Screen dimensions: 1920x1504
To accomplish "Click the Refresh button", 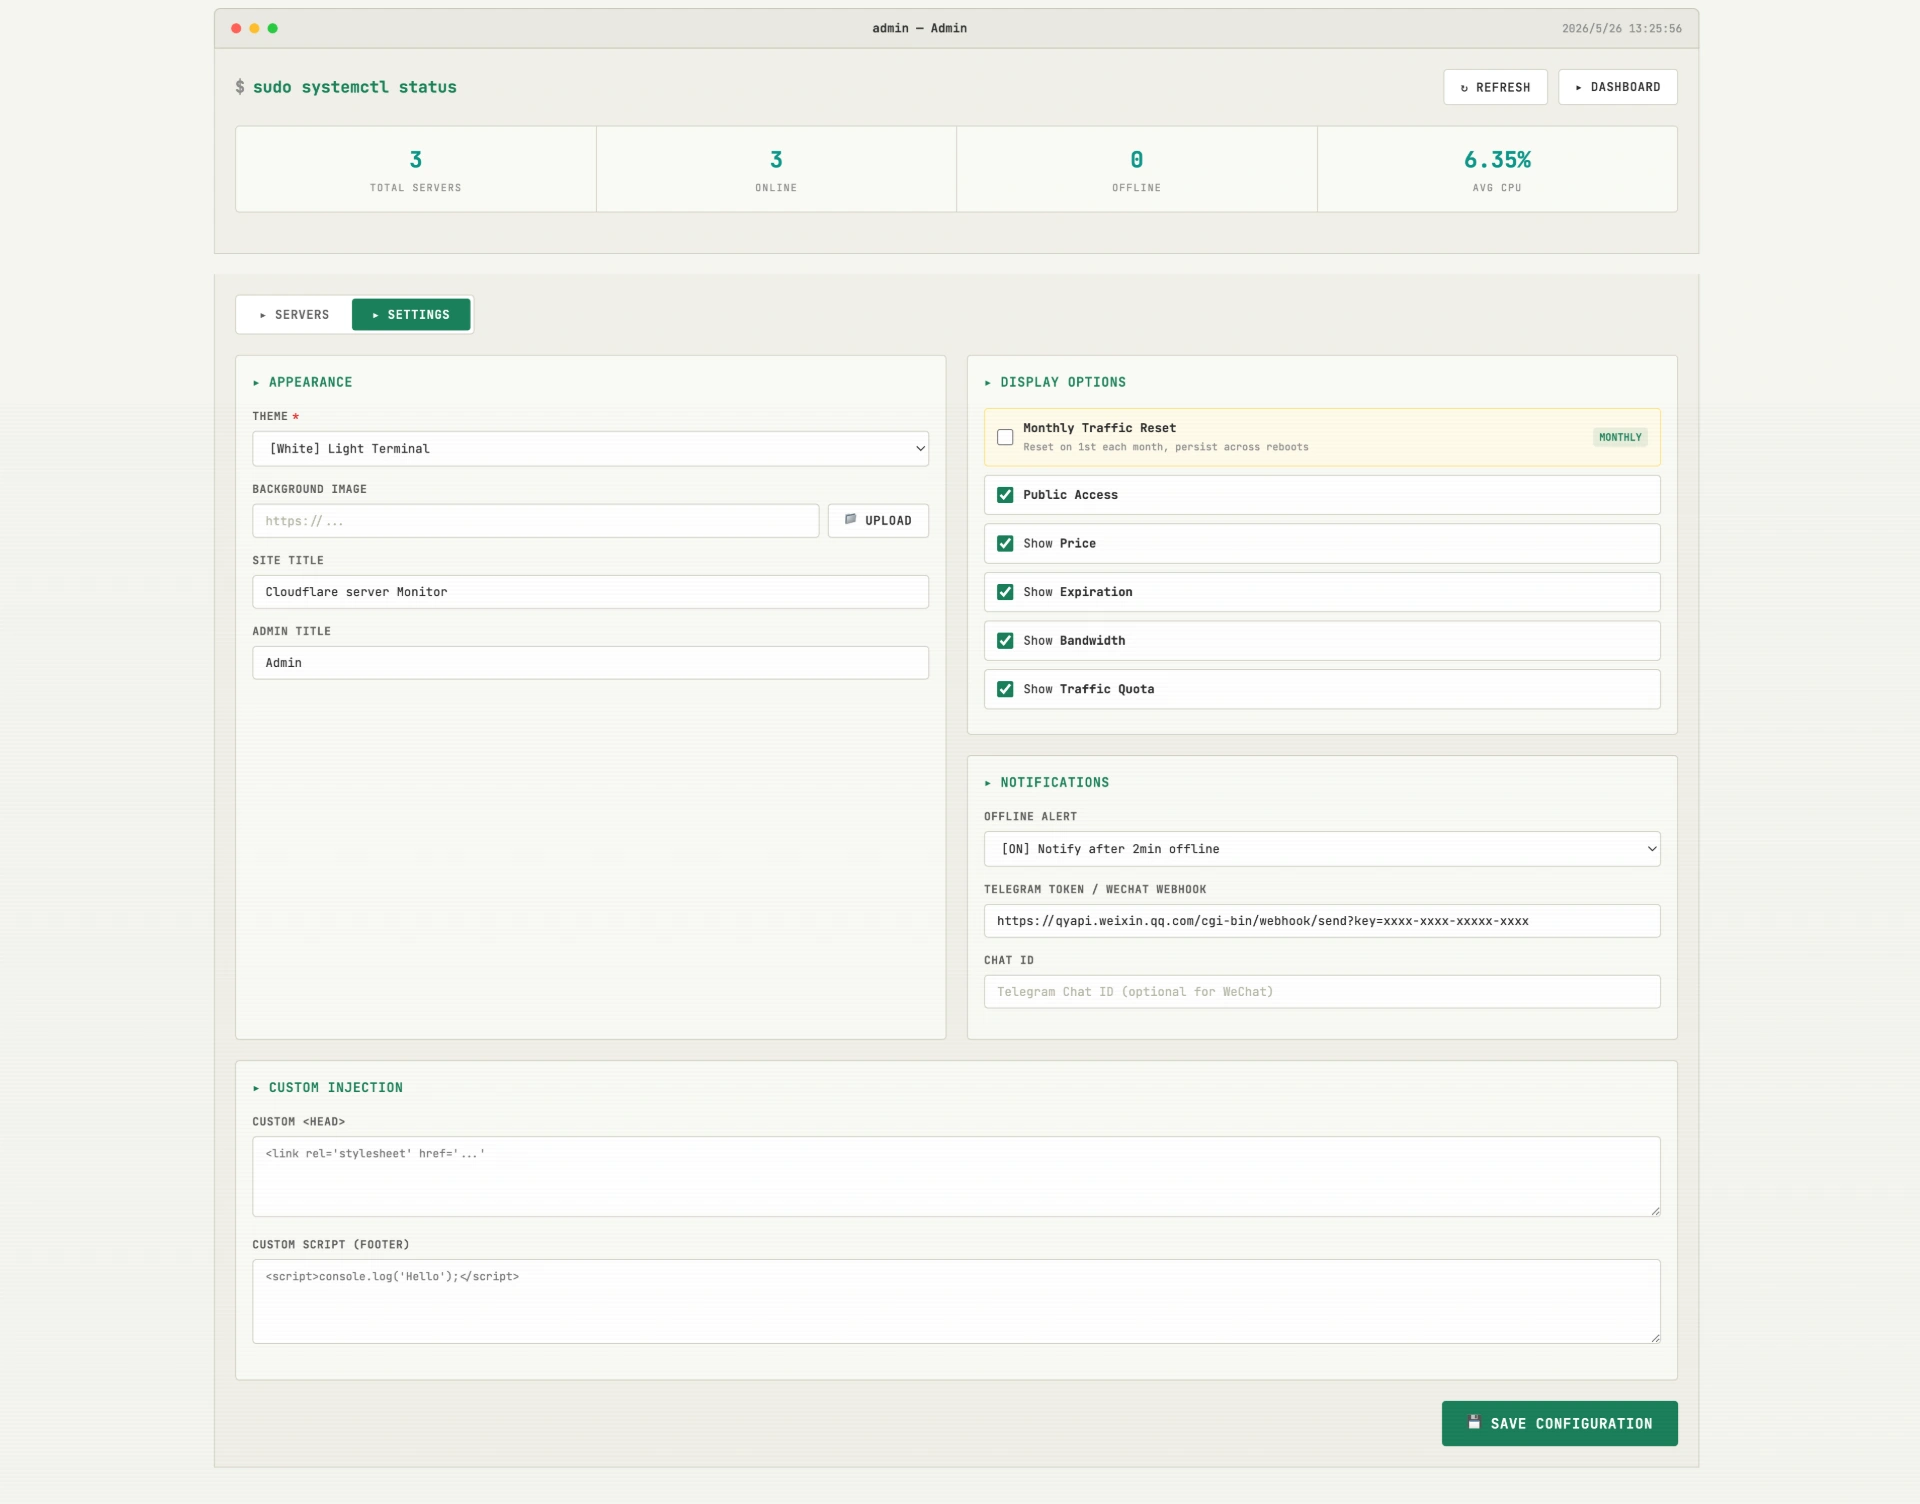I will [x=1495, y=87].
